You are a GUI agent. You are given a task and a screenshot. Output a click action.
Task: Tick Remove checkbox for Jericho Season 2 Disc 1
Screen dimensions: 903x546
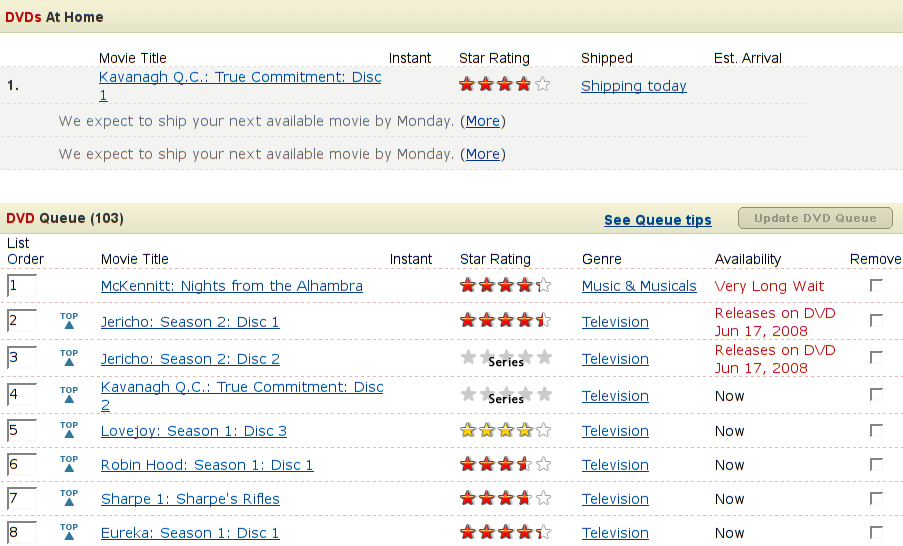pos(877,321)
